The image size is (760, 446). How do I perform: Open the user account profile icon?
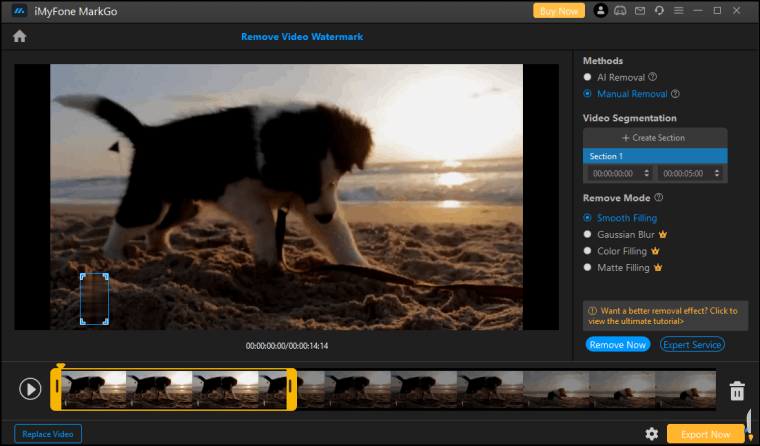pyautogui.click(x=600, y=10)
